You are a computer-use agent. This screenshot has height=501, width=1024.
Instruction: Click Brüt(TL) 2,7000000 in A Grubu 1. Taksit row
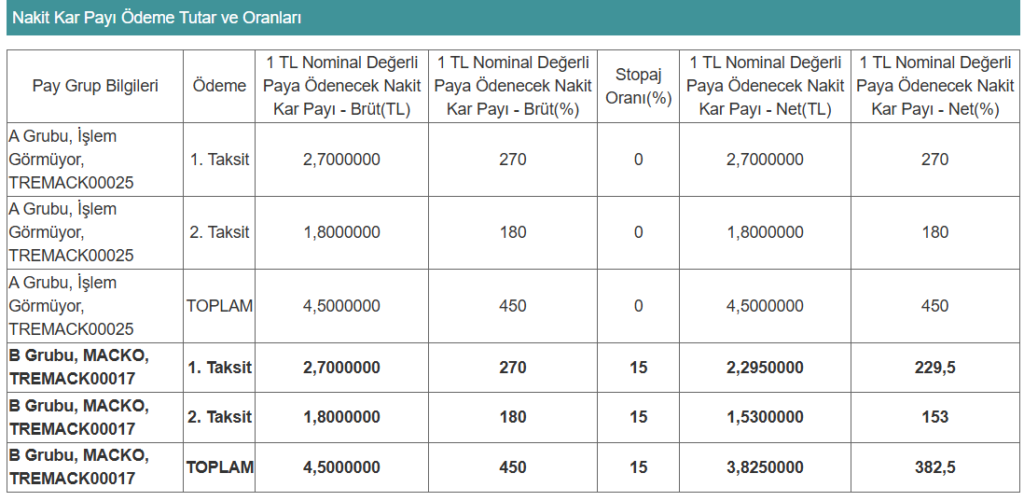point(342,159)
